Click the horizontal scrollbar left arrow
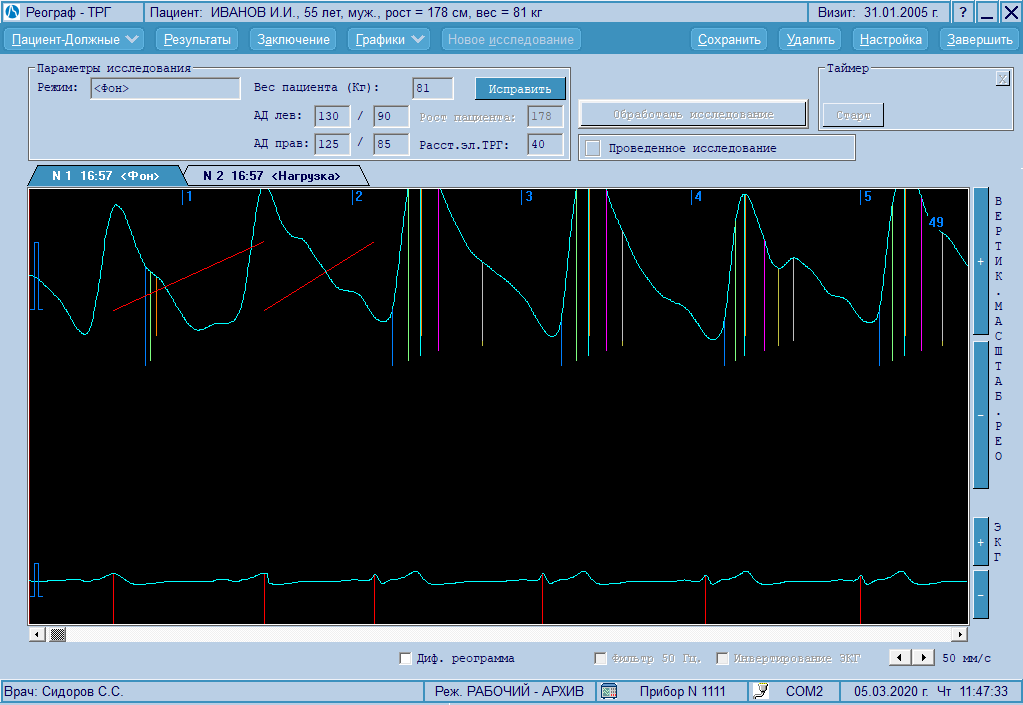Image resolution: width=1023 pixels, height=705 pixels. click(x=37, y=634)
